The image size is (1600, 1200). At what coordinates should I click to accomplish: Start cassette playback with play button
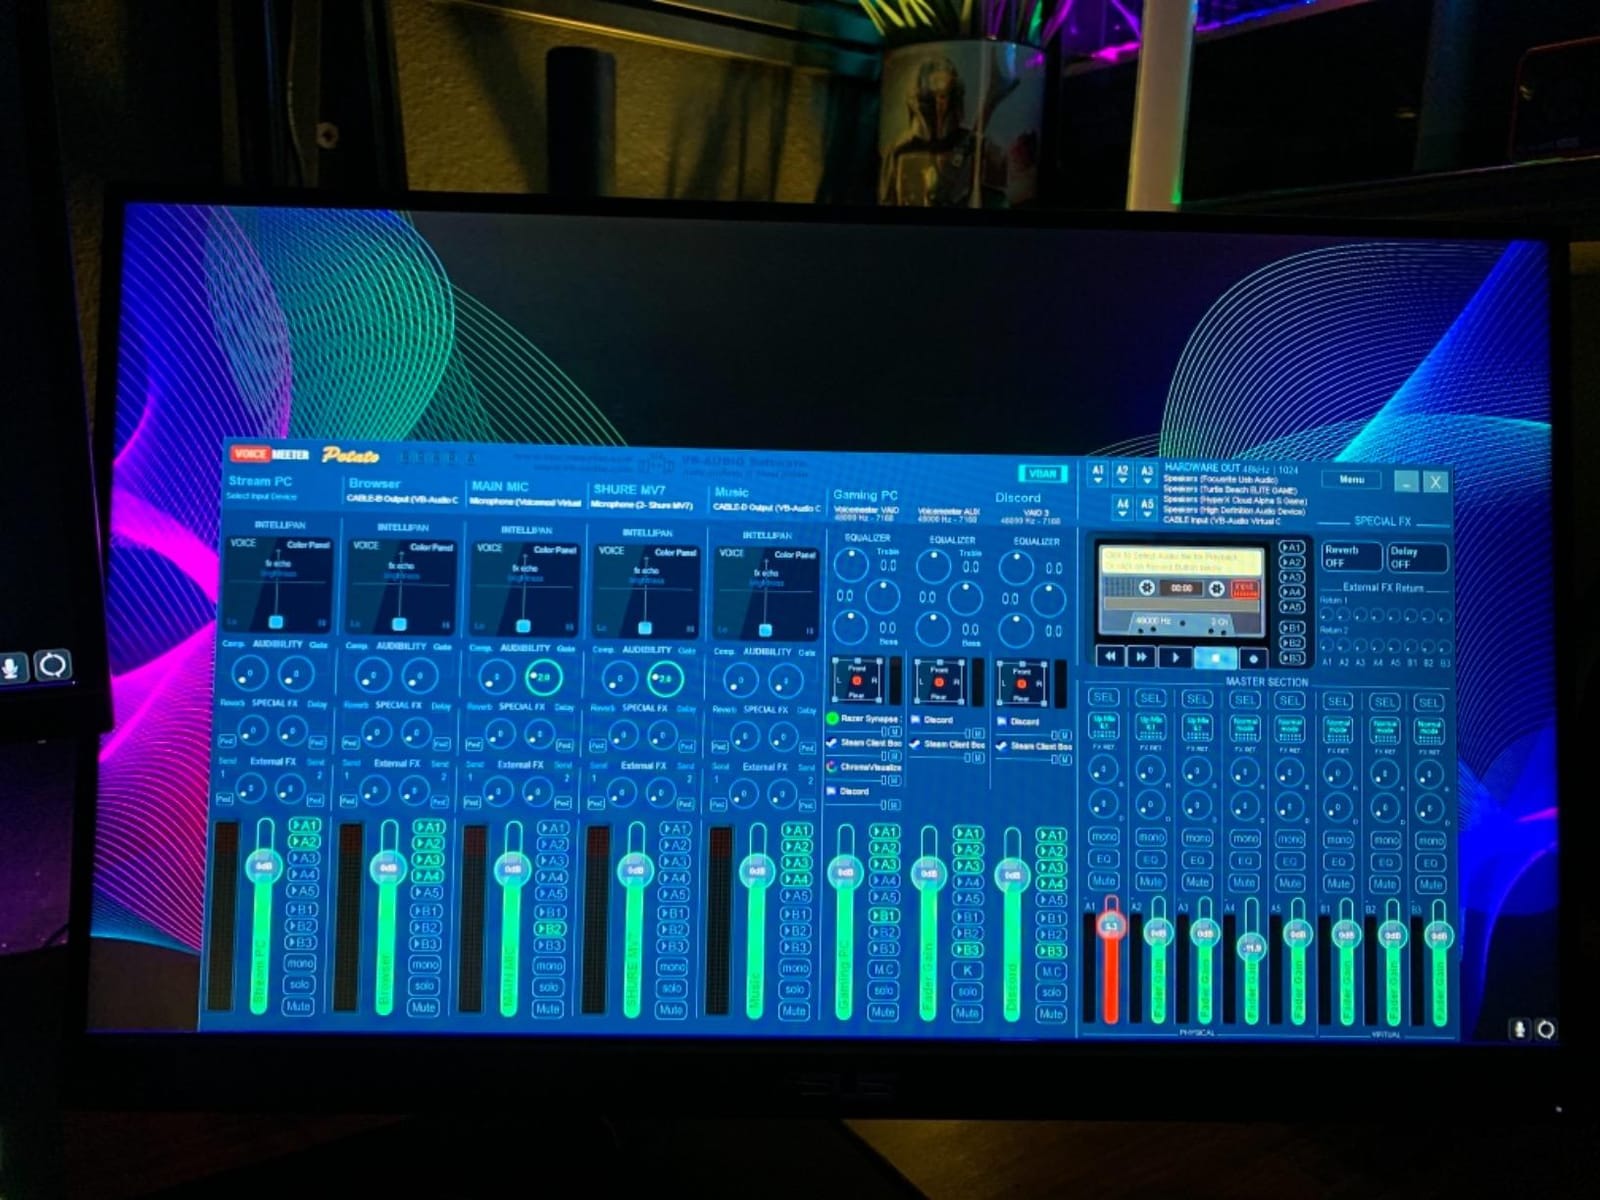tap(1176, 658)
